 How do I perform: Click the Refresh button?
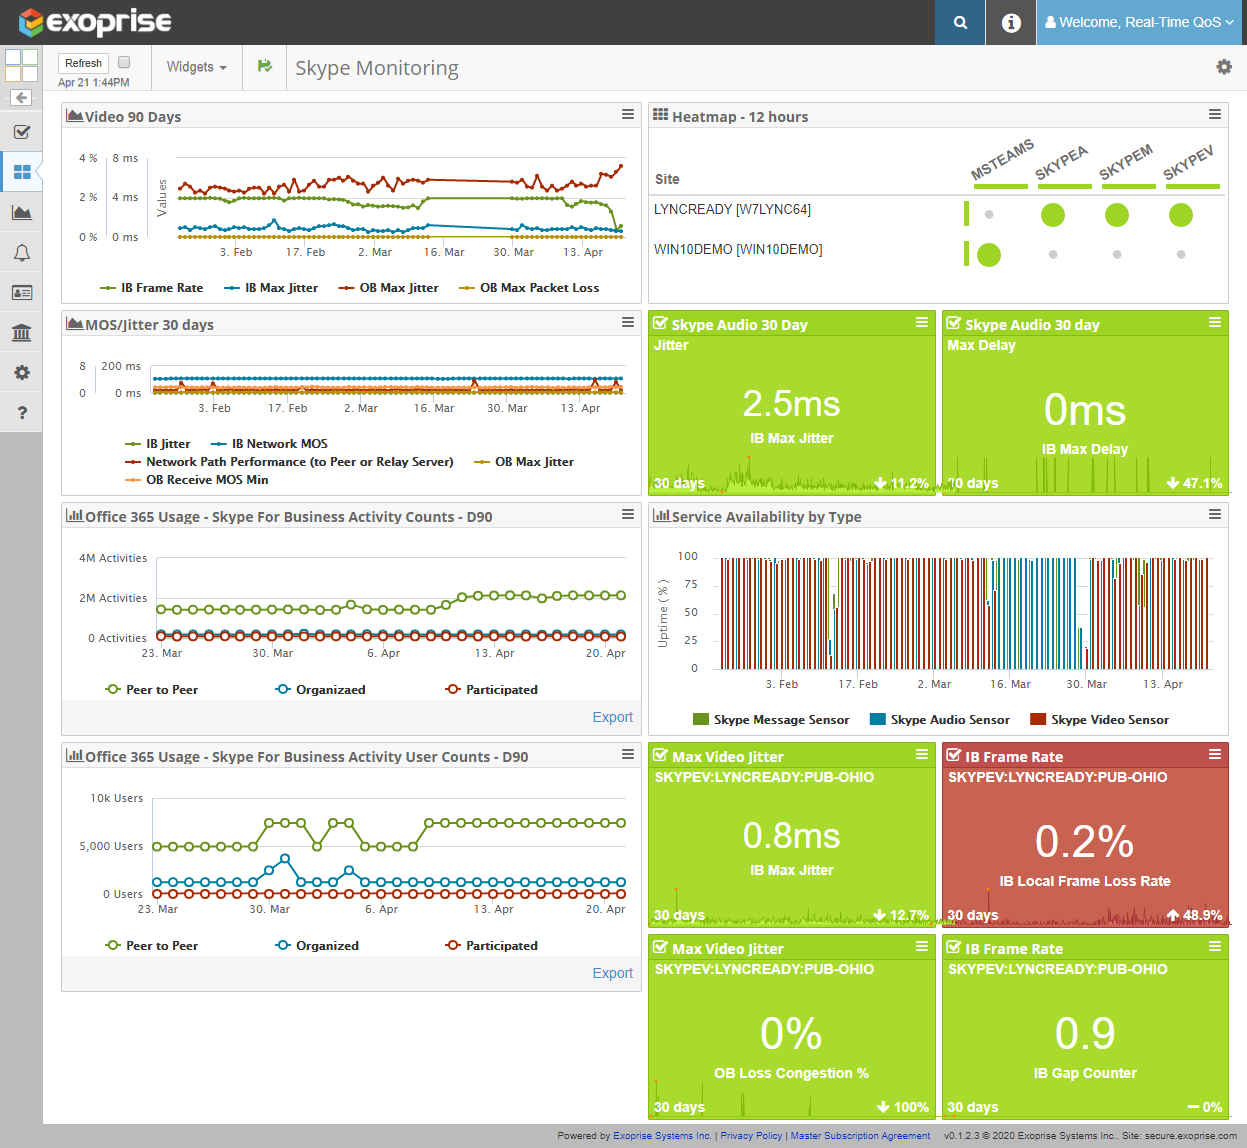tap(83, 63)
